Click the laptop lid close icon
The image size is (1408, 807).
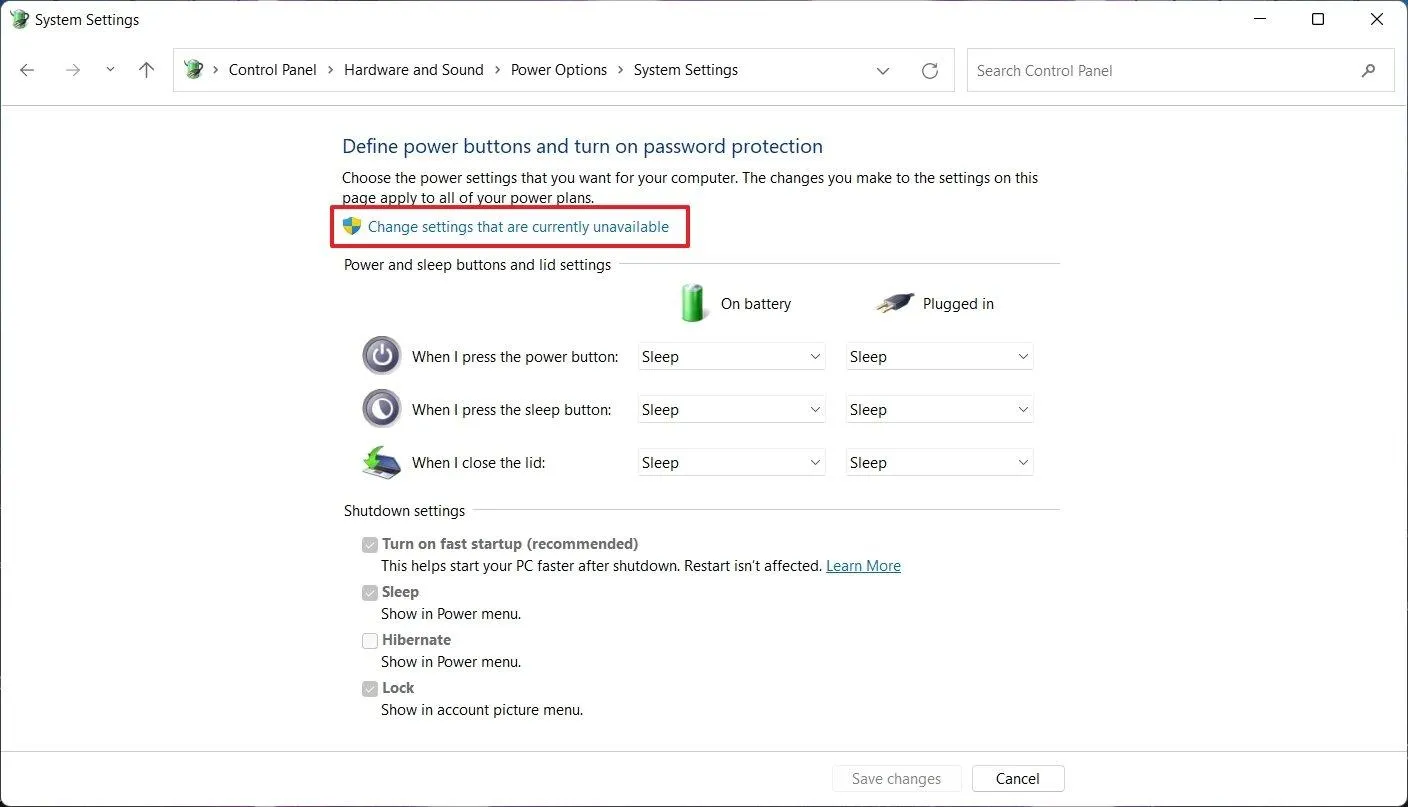[x=381, y=462]
